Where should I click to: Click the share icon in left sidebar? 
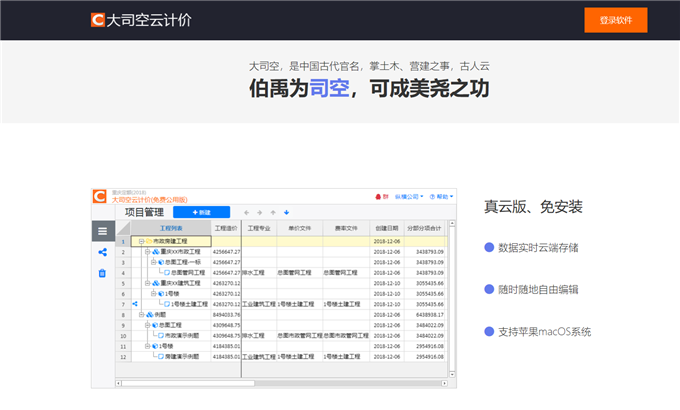[x=102, y=250]
